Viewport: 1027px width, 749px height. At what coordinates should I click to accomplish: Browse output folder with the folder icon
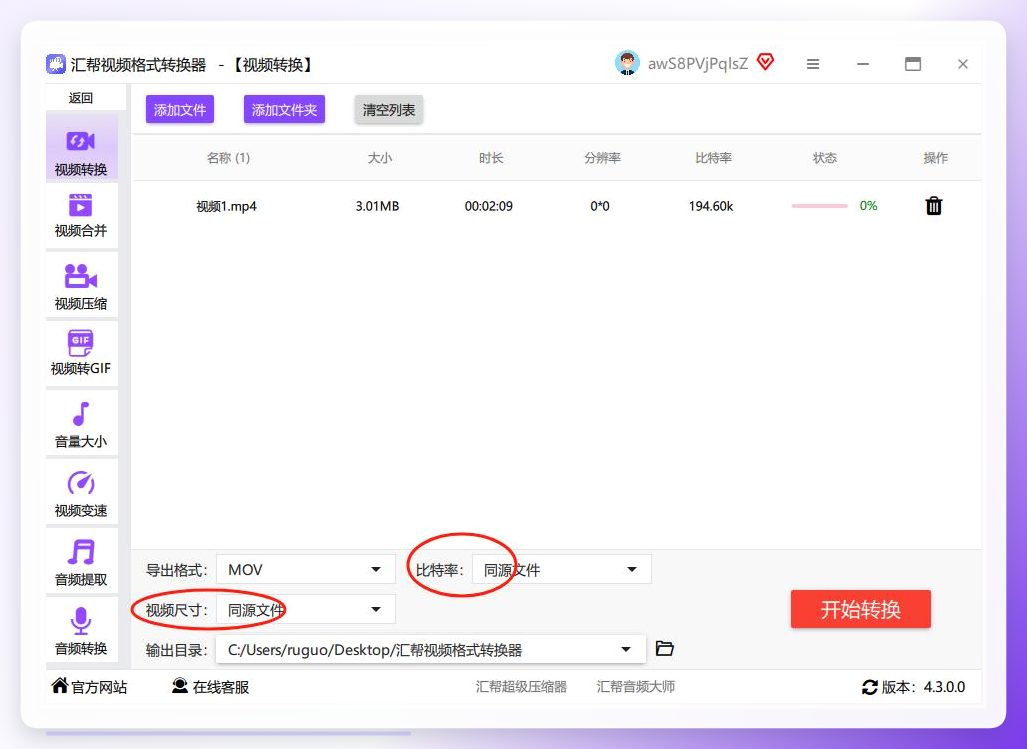(665, 648)
